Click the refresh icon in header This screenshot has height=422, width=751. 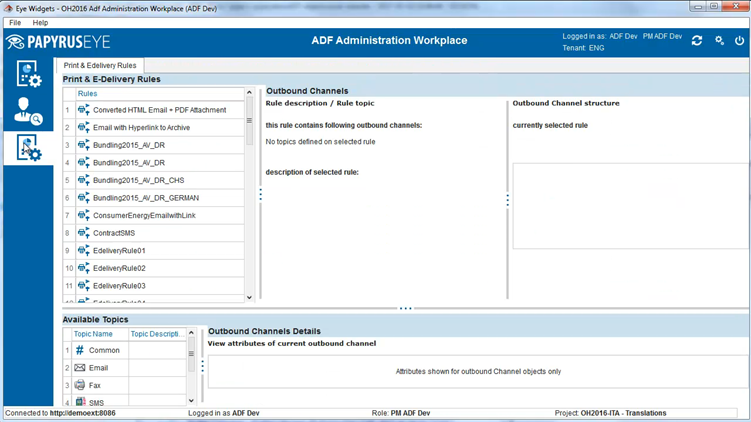coord(697,41)
